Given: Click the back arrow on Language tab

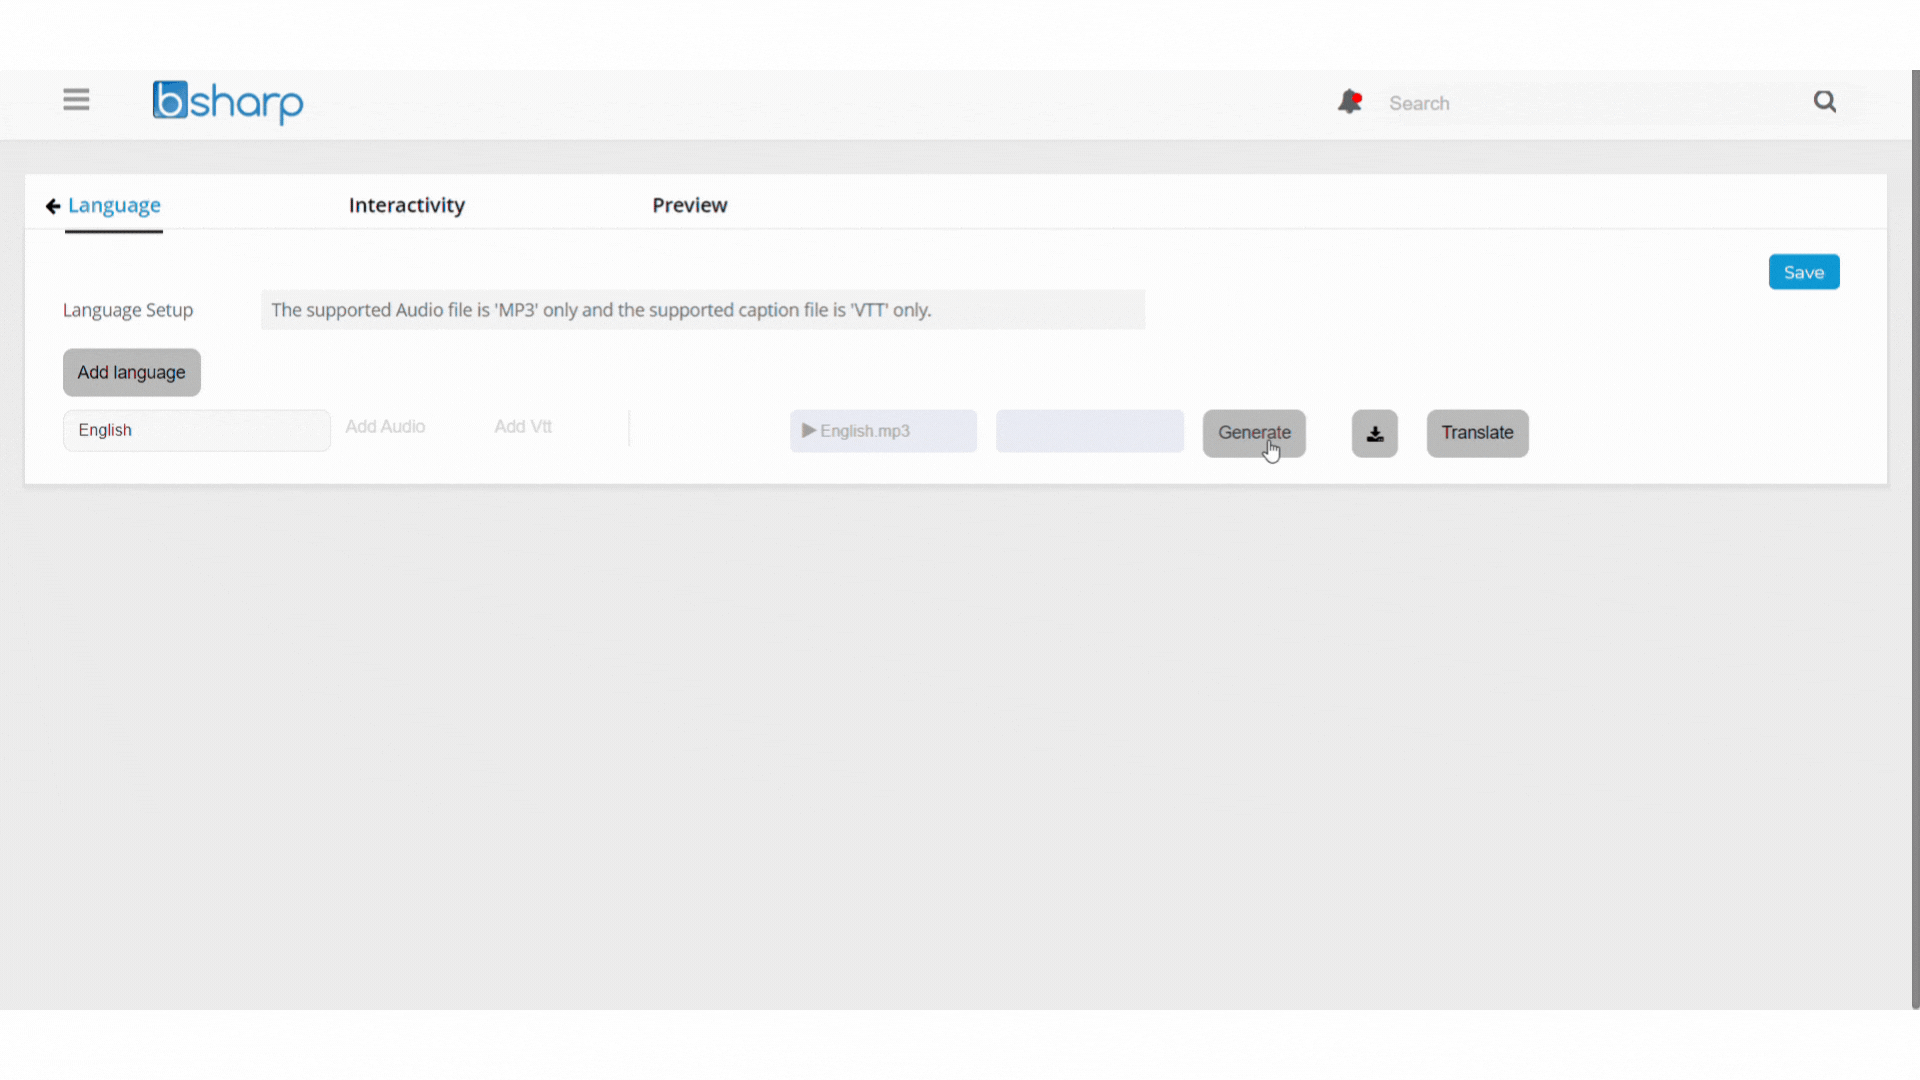Looking at the screenshot, I should pyautogui.click(x=53, y=204).
